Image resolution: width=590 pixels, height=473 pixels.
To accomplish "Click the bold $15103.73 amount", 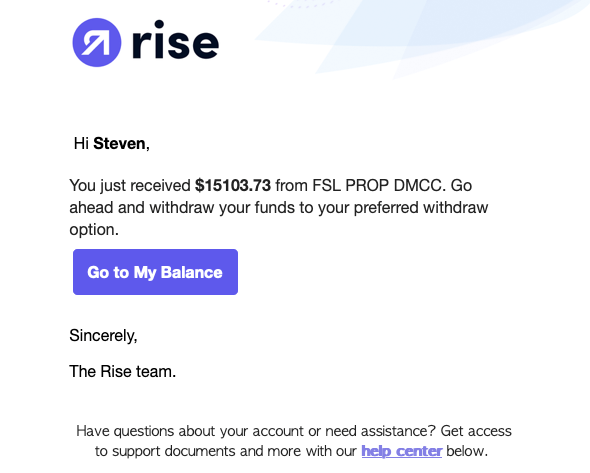I will pyautogui.click(x=233, y=186).
